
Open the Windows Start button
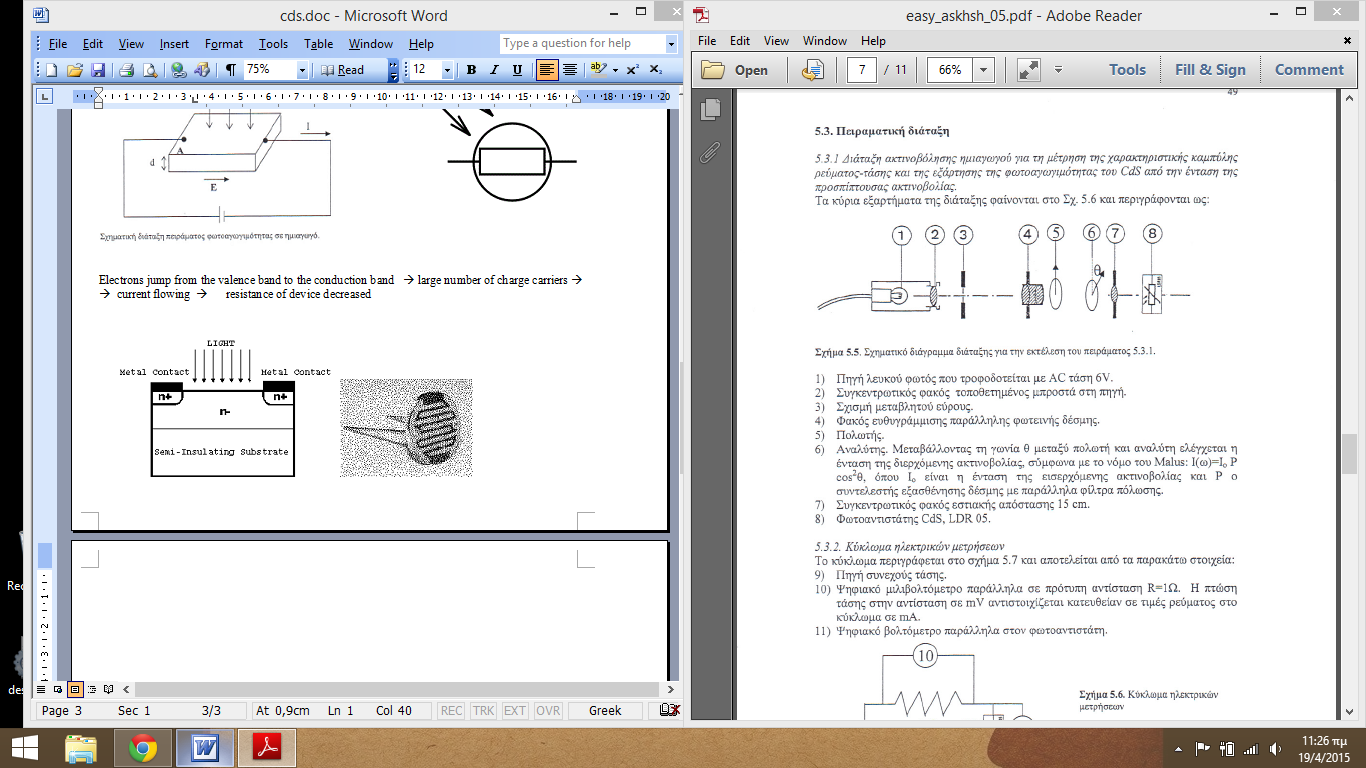24,747
